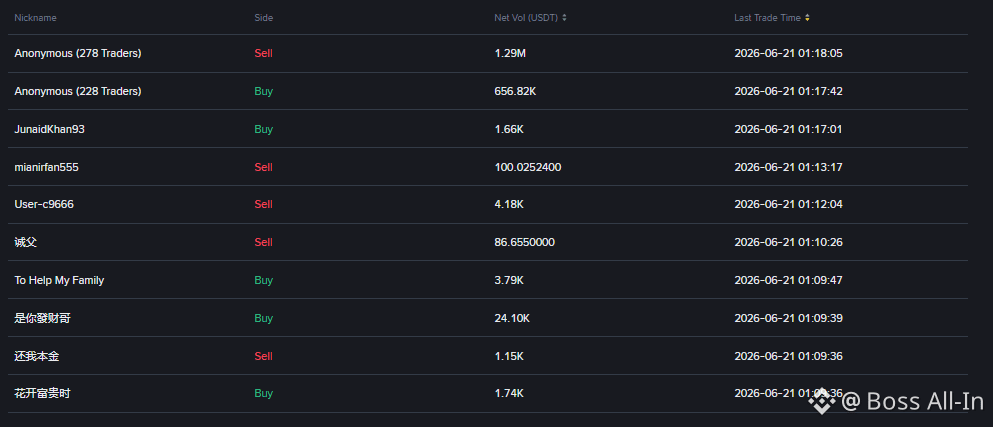Screen dimensions: 993x427
Task: Sort by Net Vol (USDT) arrows icon
Action: click(x=564, y=18)
